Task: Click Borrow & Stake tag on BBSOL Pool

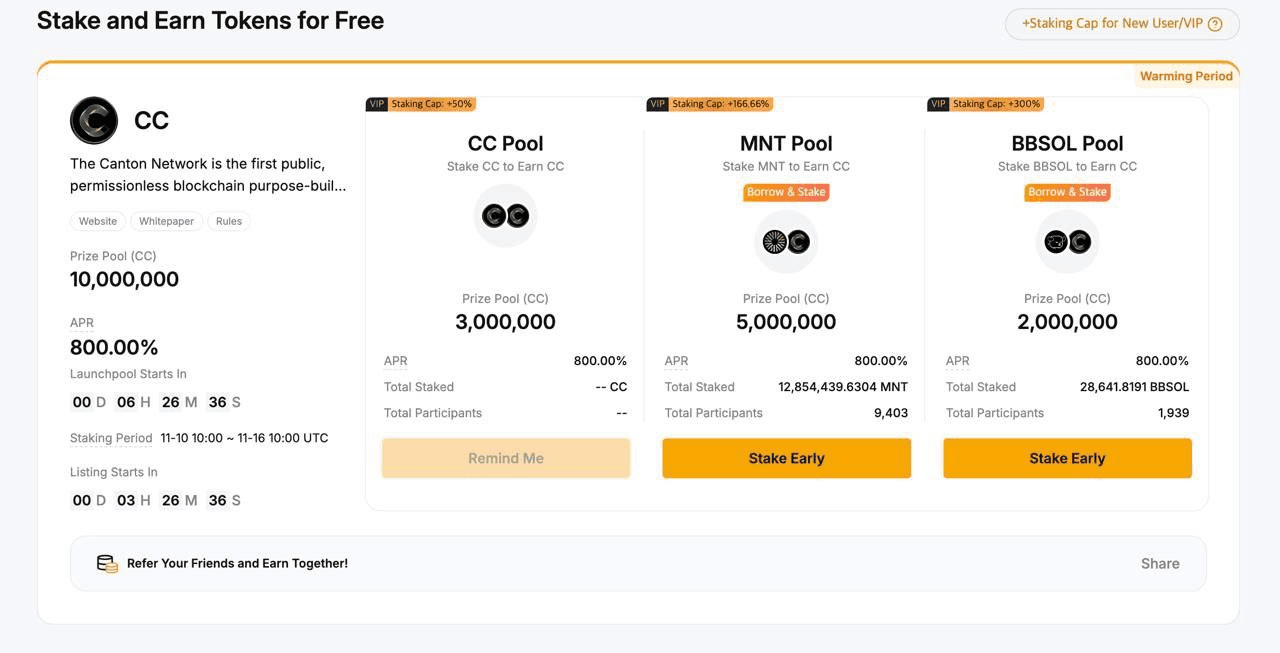Action: [x=1067, y=192]
